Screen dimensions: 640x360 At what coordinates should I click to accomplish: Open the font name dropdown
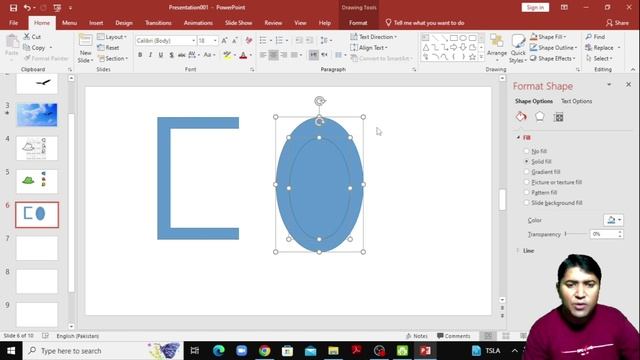click(193, 41)
